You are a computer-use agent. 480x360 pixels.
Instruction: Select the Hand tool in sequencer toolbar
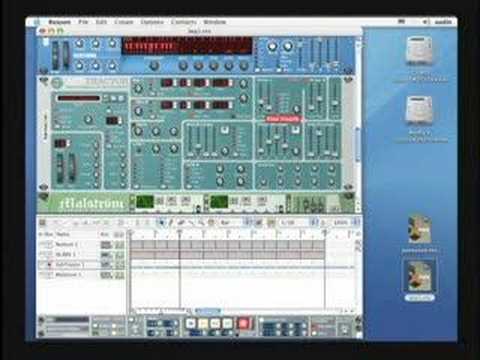pos(211,223)
